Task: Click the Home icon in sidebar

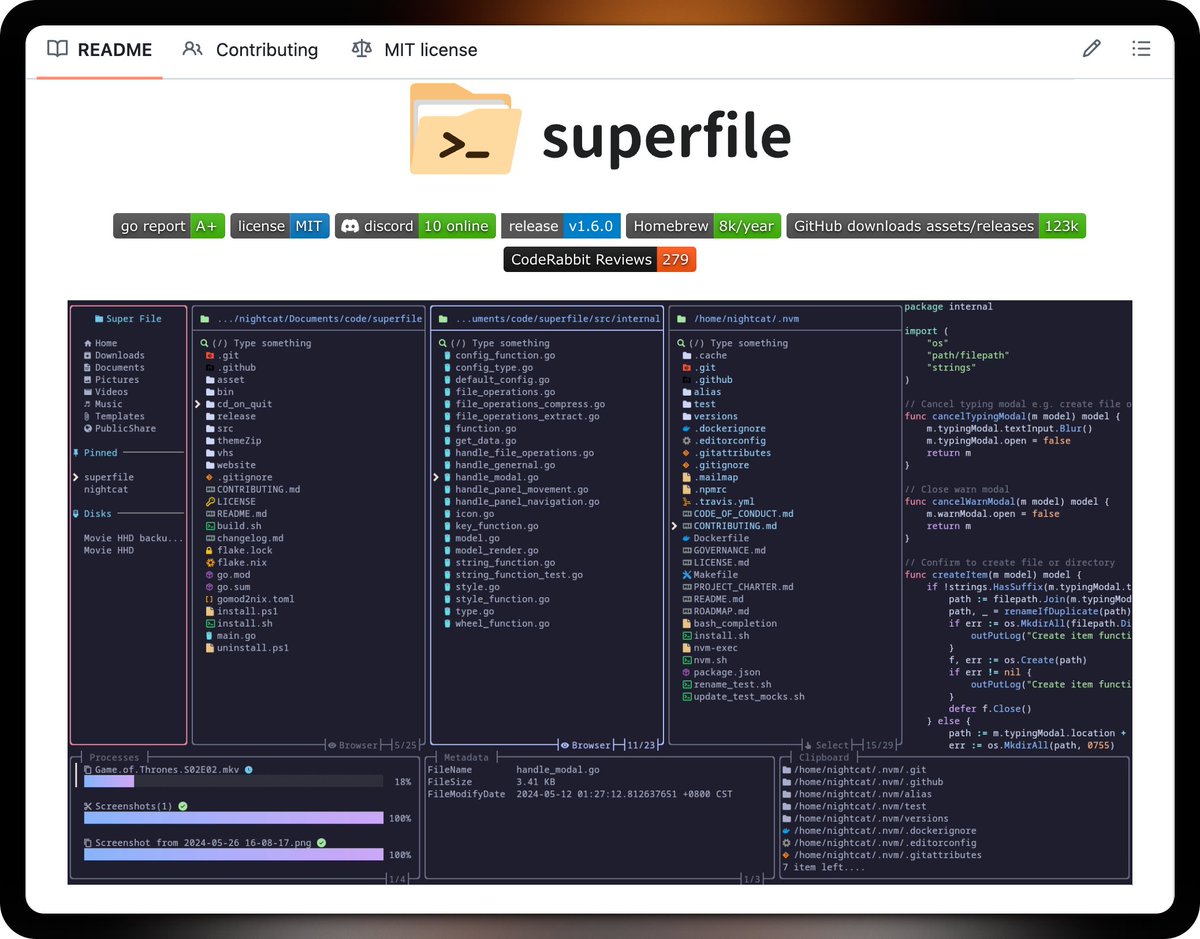Action: coord(88,343)
